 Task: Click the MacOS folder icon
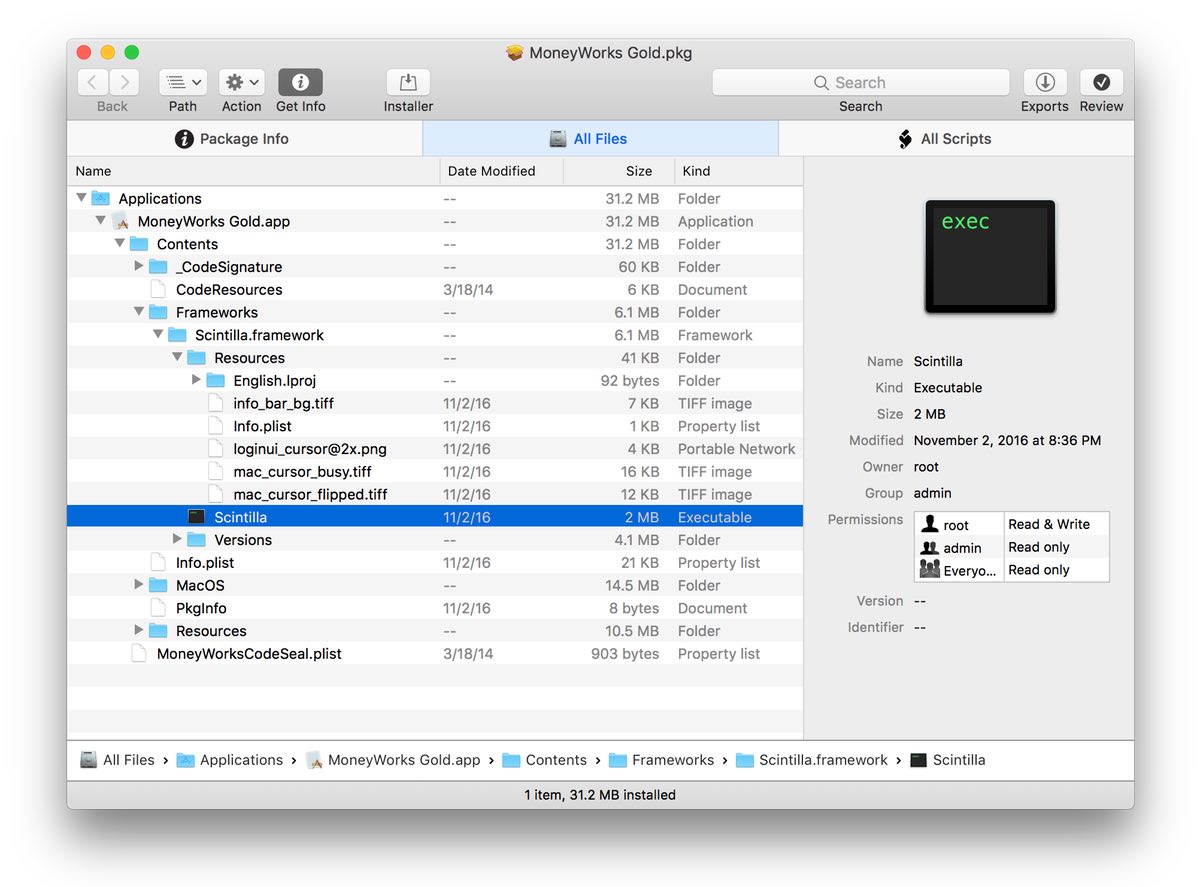158,585
